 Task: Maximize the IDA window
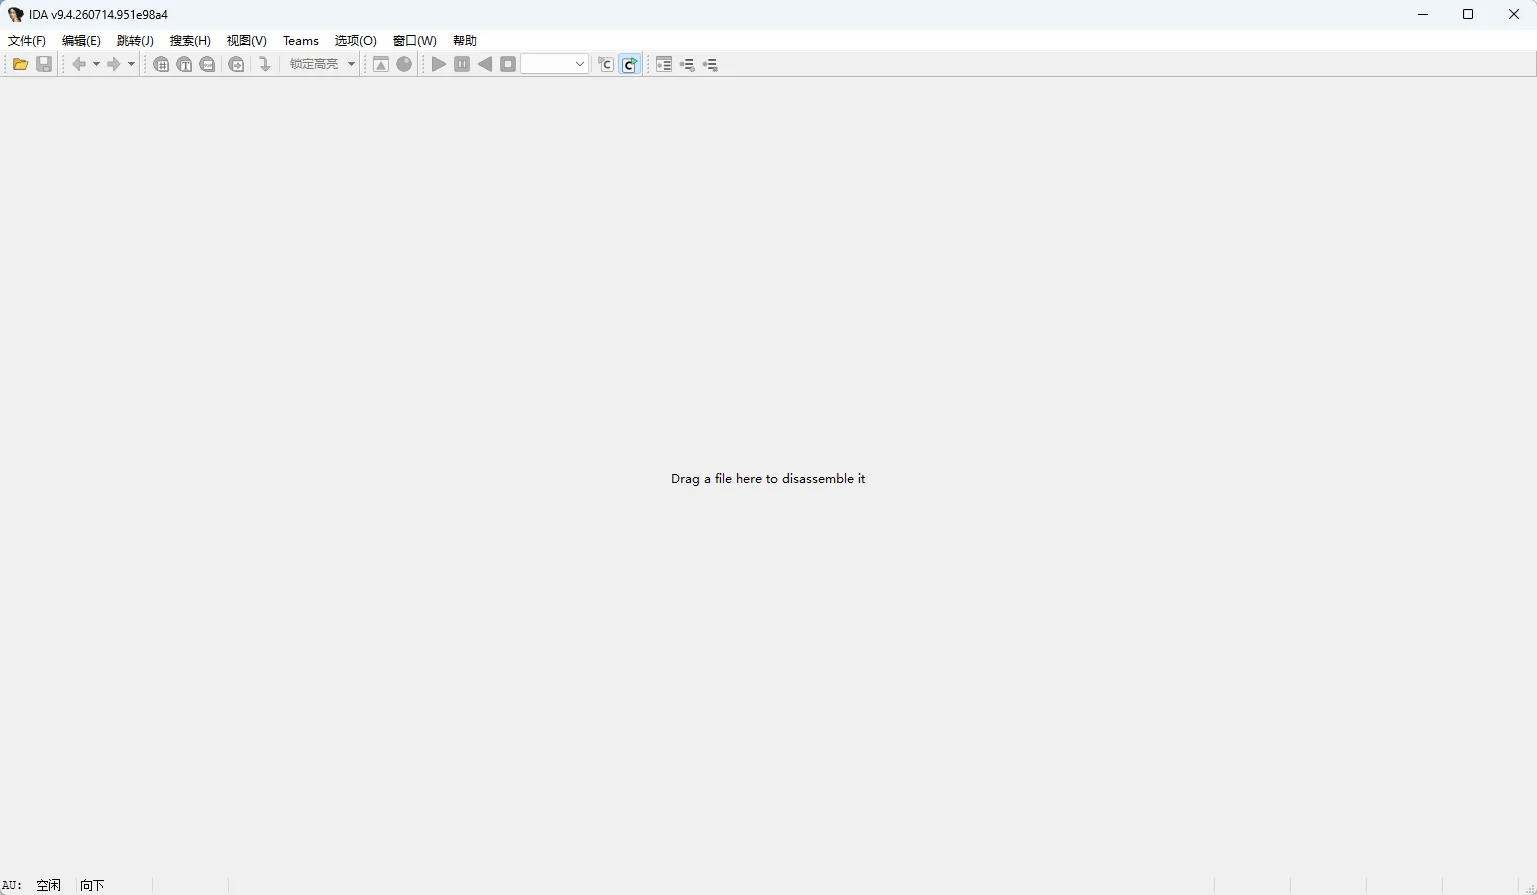coord(1468,14)
